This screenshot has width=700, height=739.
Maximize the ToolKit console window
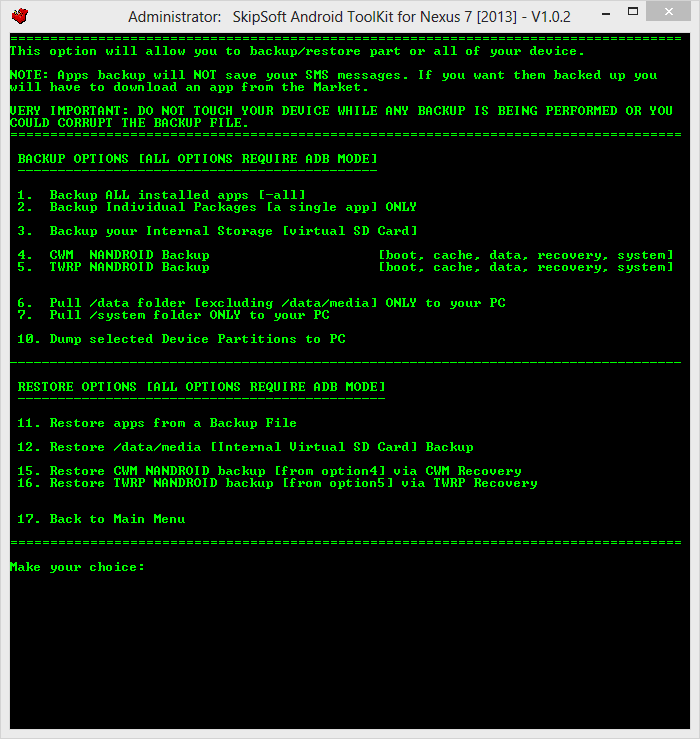633,11
